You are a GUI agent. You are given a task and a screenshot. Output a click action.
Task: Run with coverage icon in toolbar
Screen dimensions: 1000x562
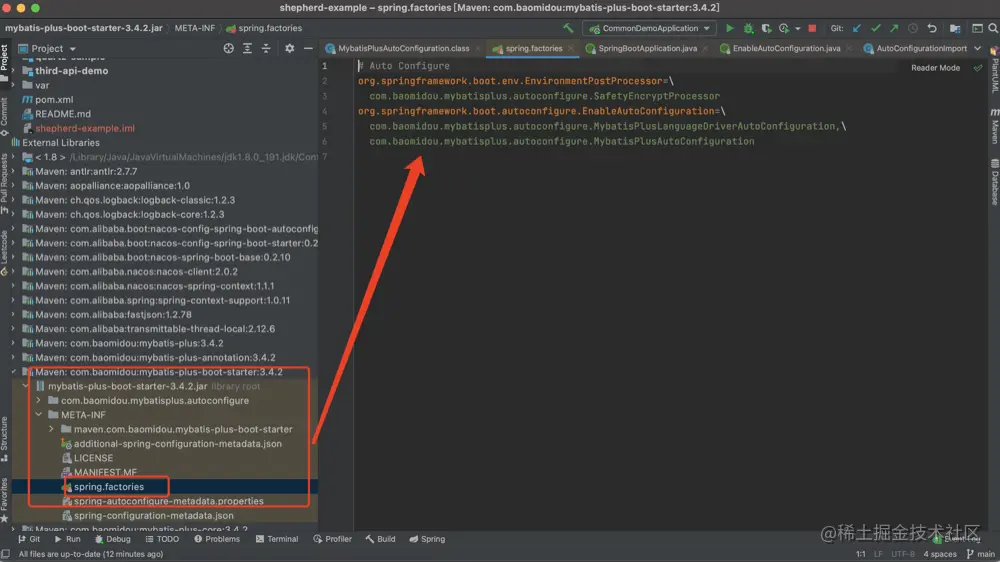coord(766,28)
